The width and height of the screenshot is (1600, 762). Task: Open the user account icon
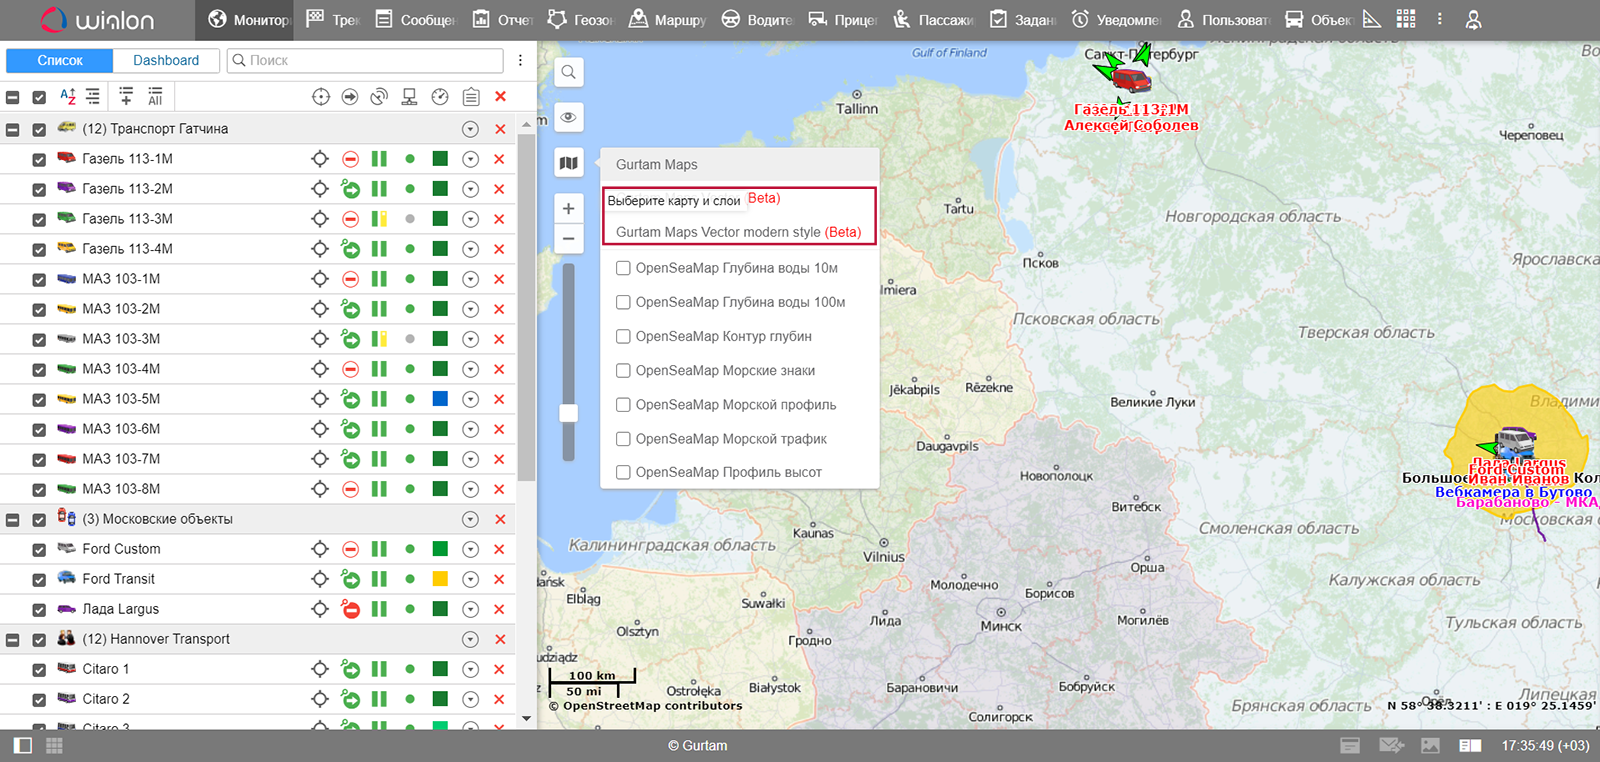(x=1473, y=19)
